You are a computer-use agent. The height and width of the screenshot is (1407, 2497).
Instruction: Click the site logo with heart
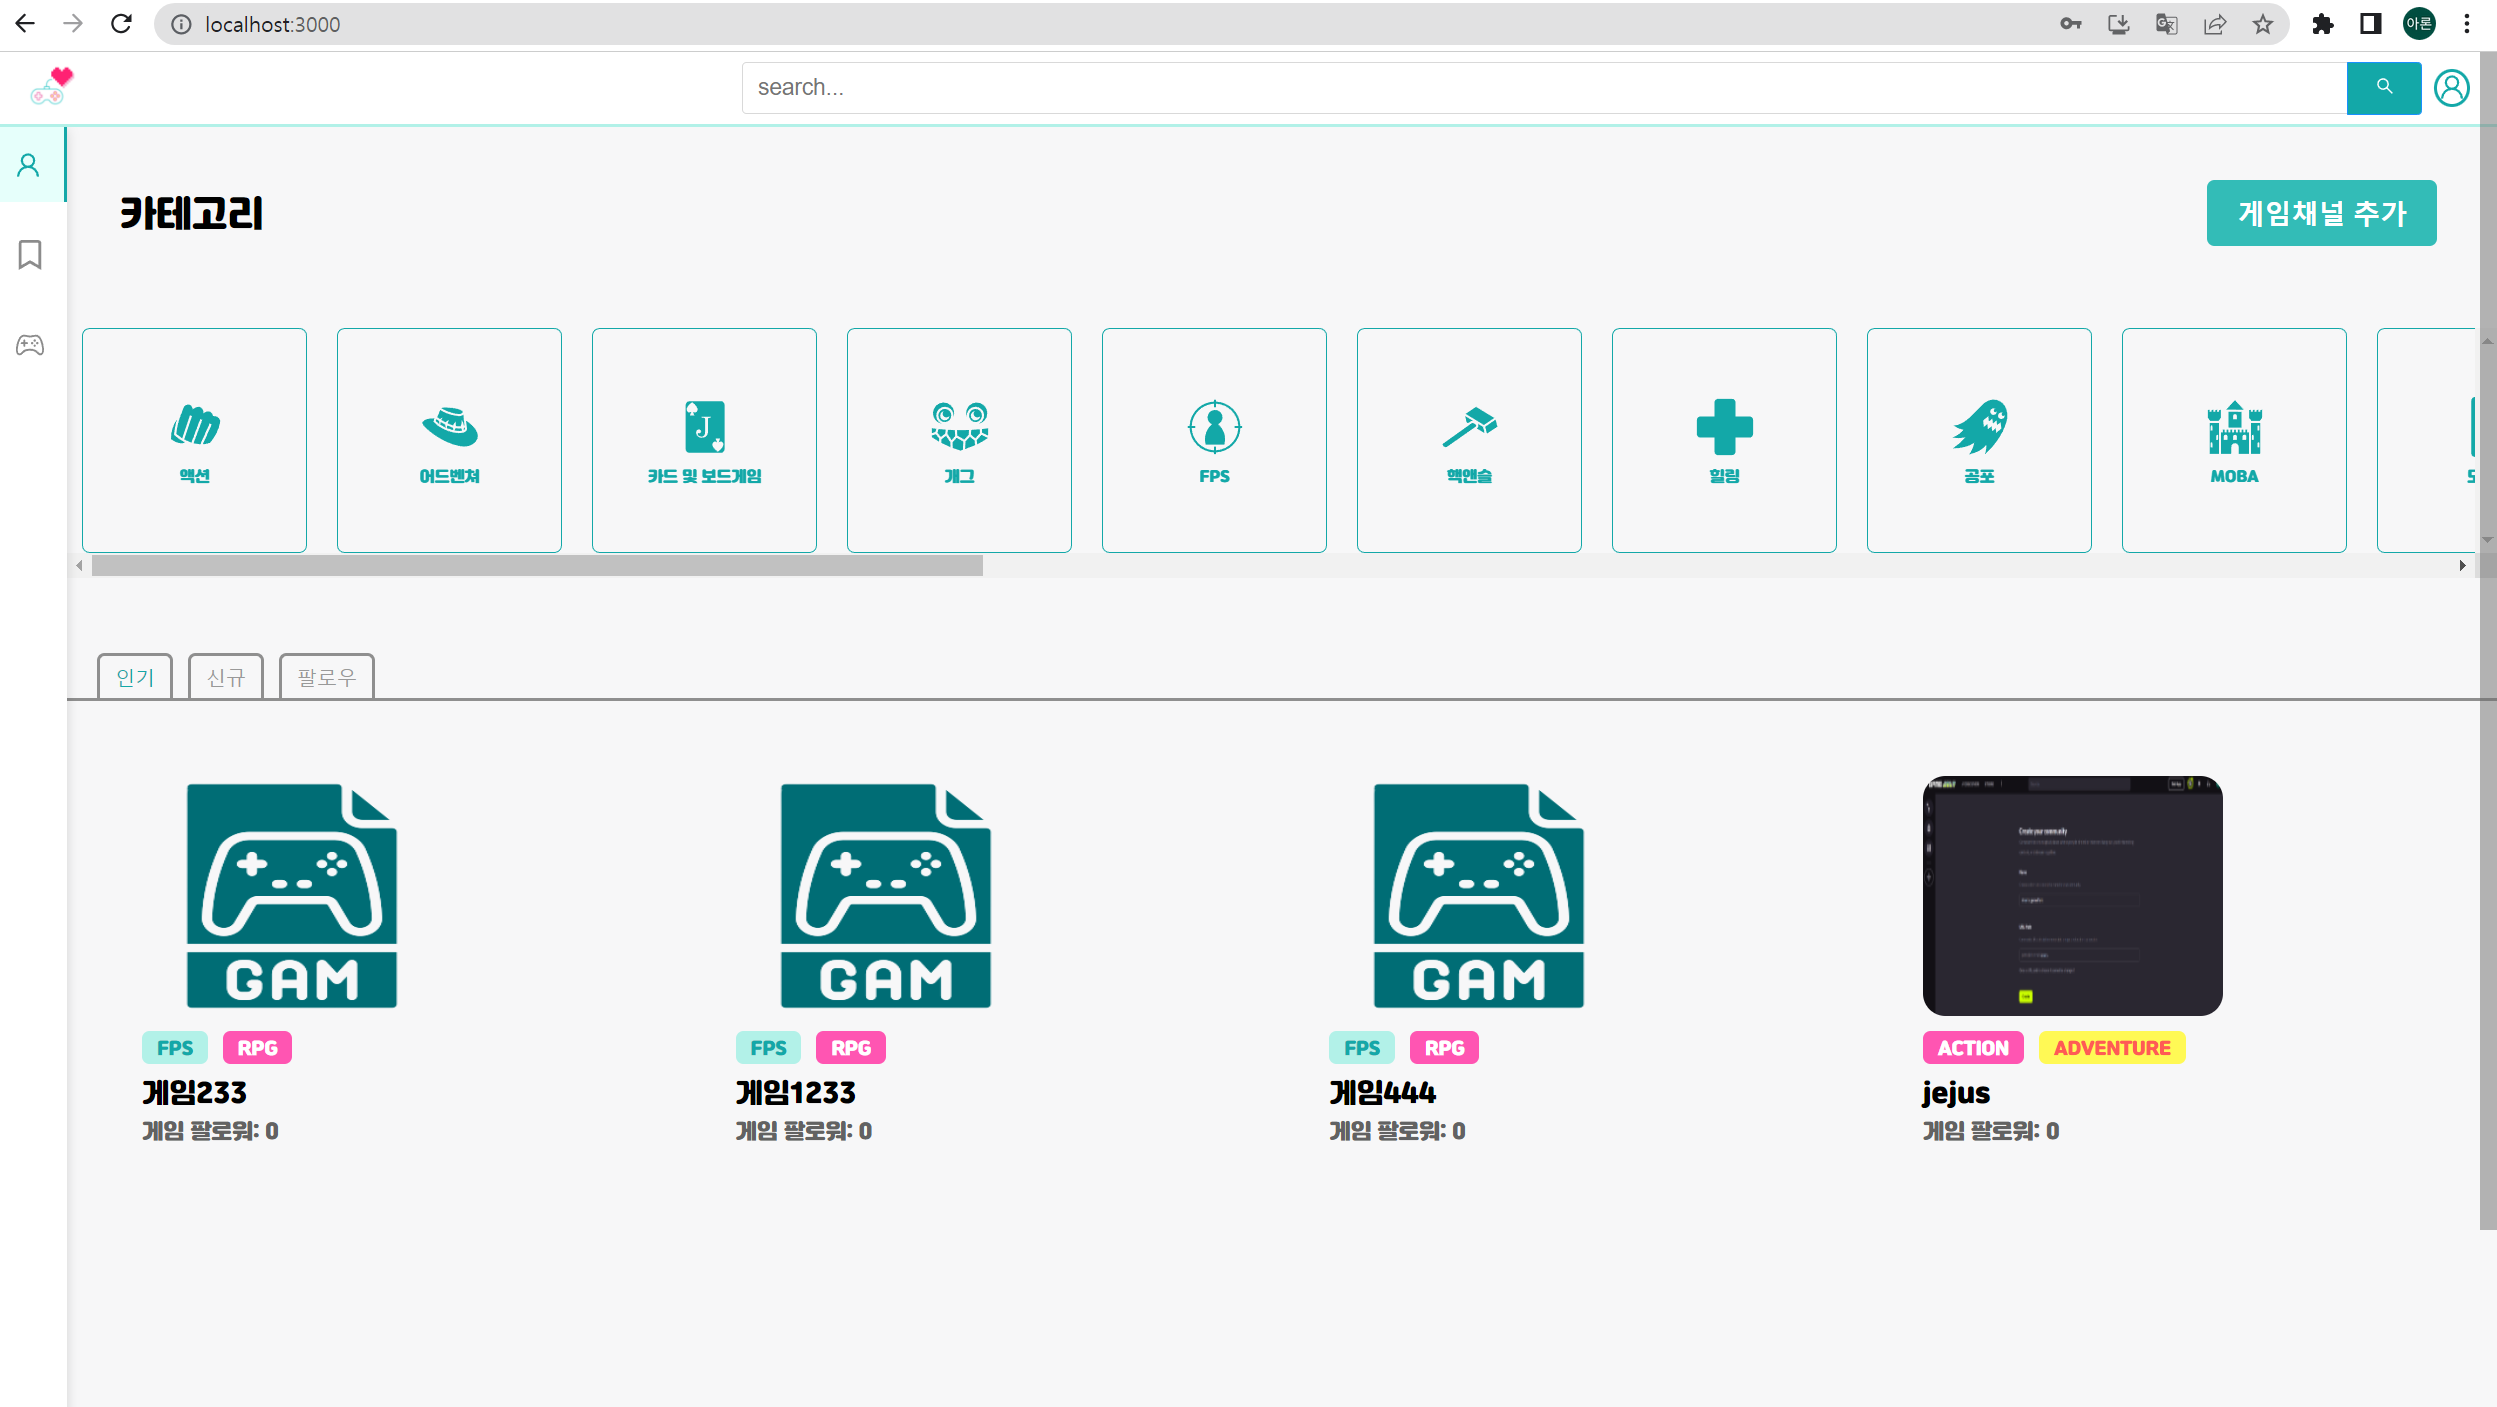tap(52, 87)
